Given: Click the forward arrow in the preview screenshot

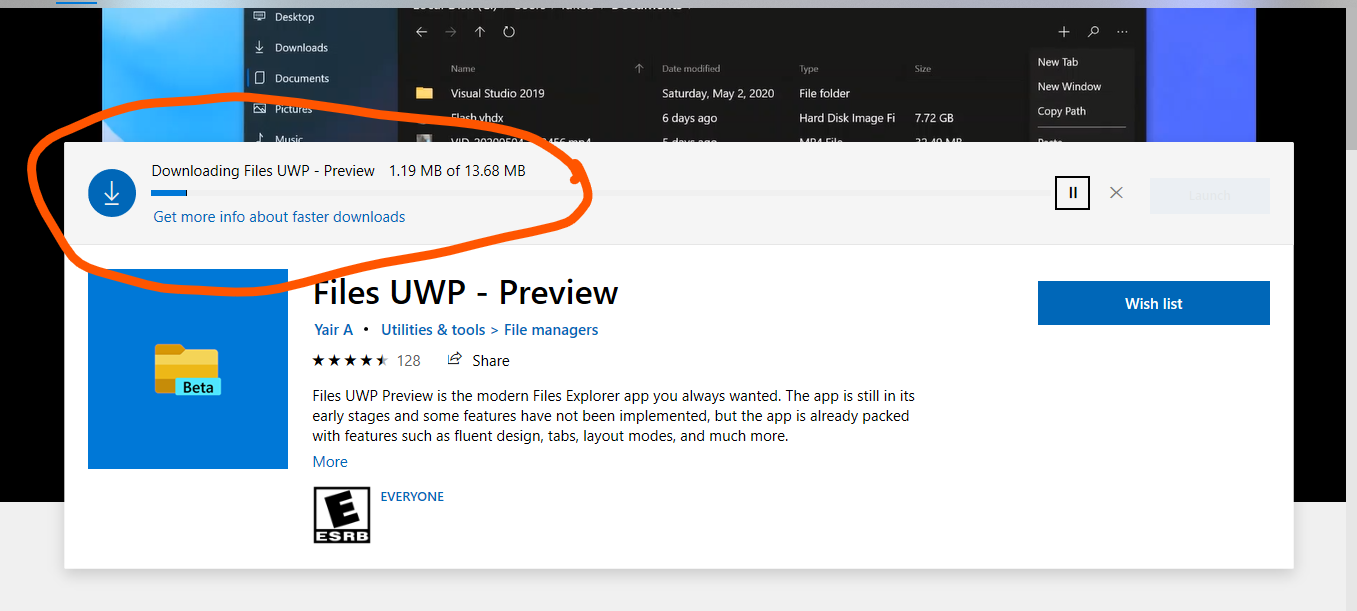Looking at the screenshot, I should tap(451, 32).
